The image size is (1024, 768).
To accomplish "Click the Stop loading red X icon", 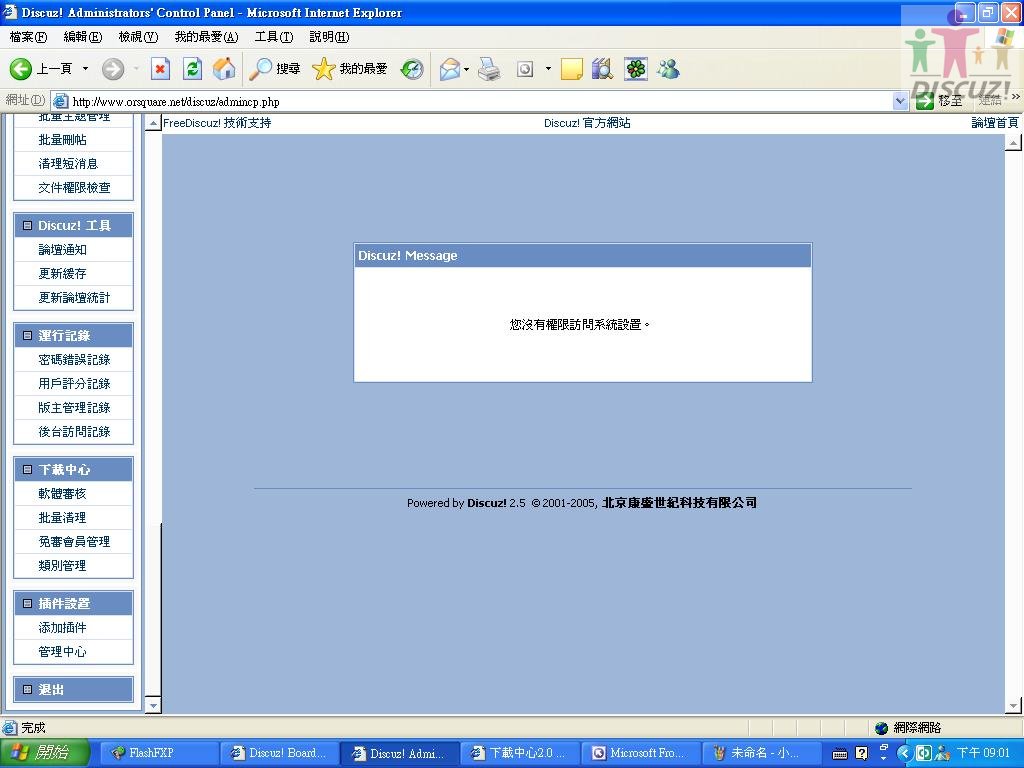I will 160,69.
